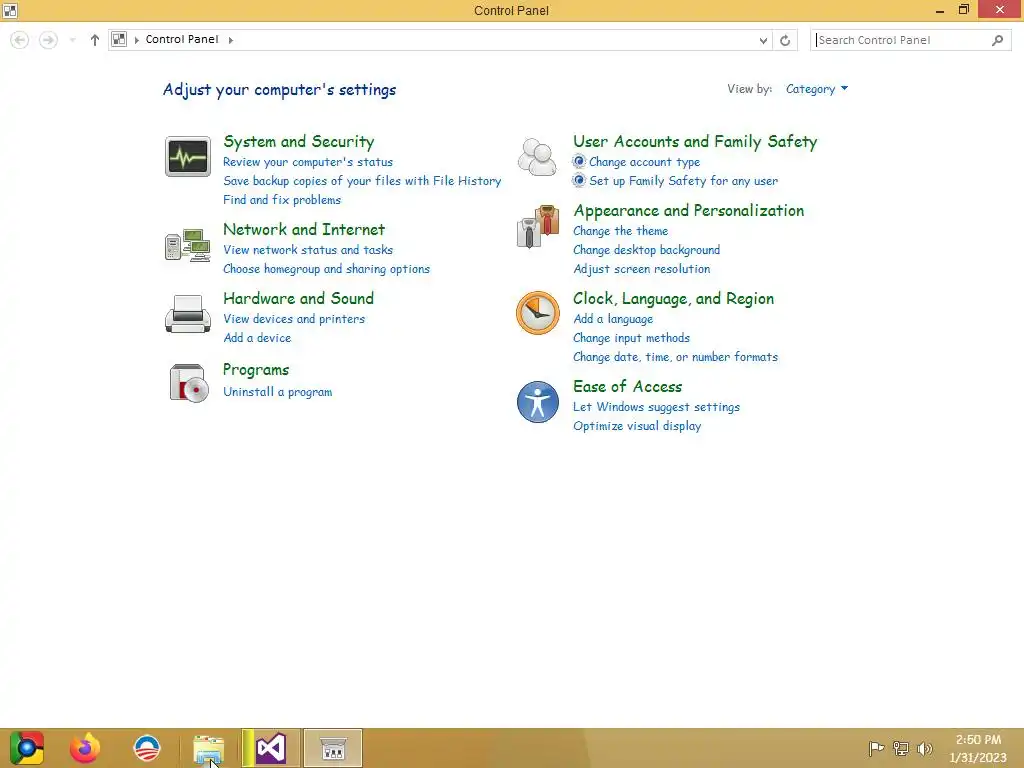The height and width of the screenshot is (768, 1024).
Task: Click the shield icon beside Set up Family Safety
Action: [579, 180]
